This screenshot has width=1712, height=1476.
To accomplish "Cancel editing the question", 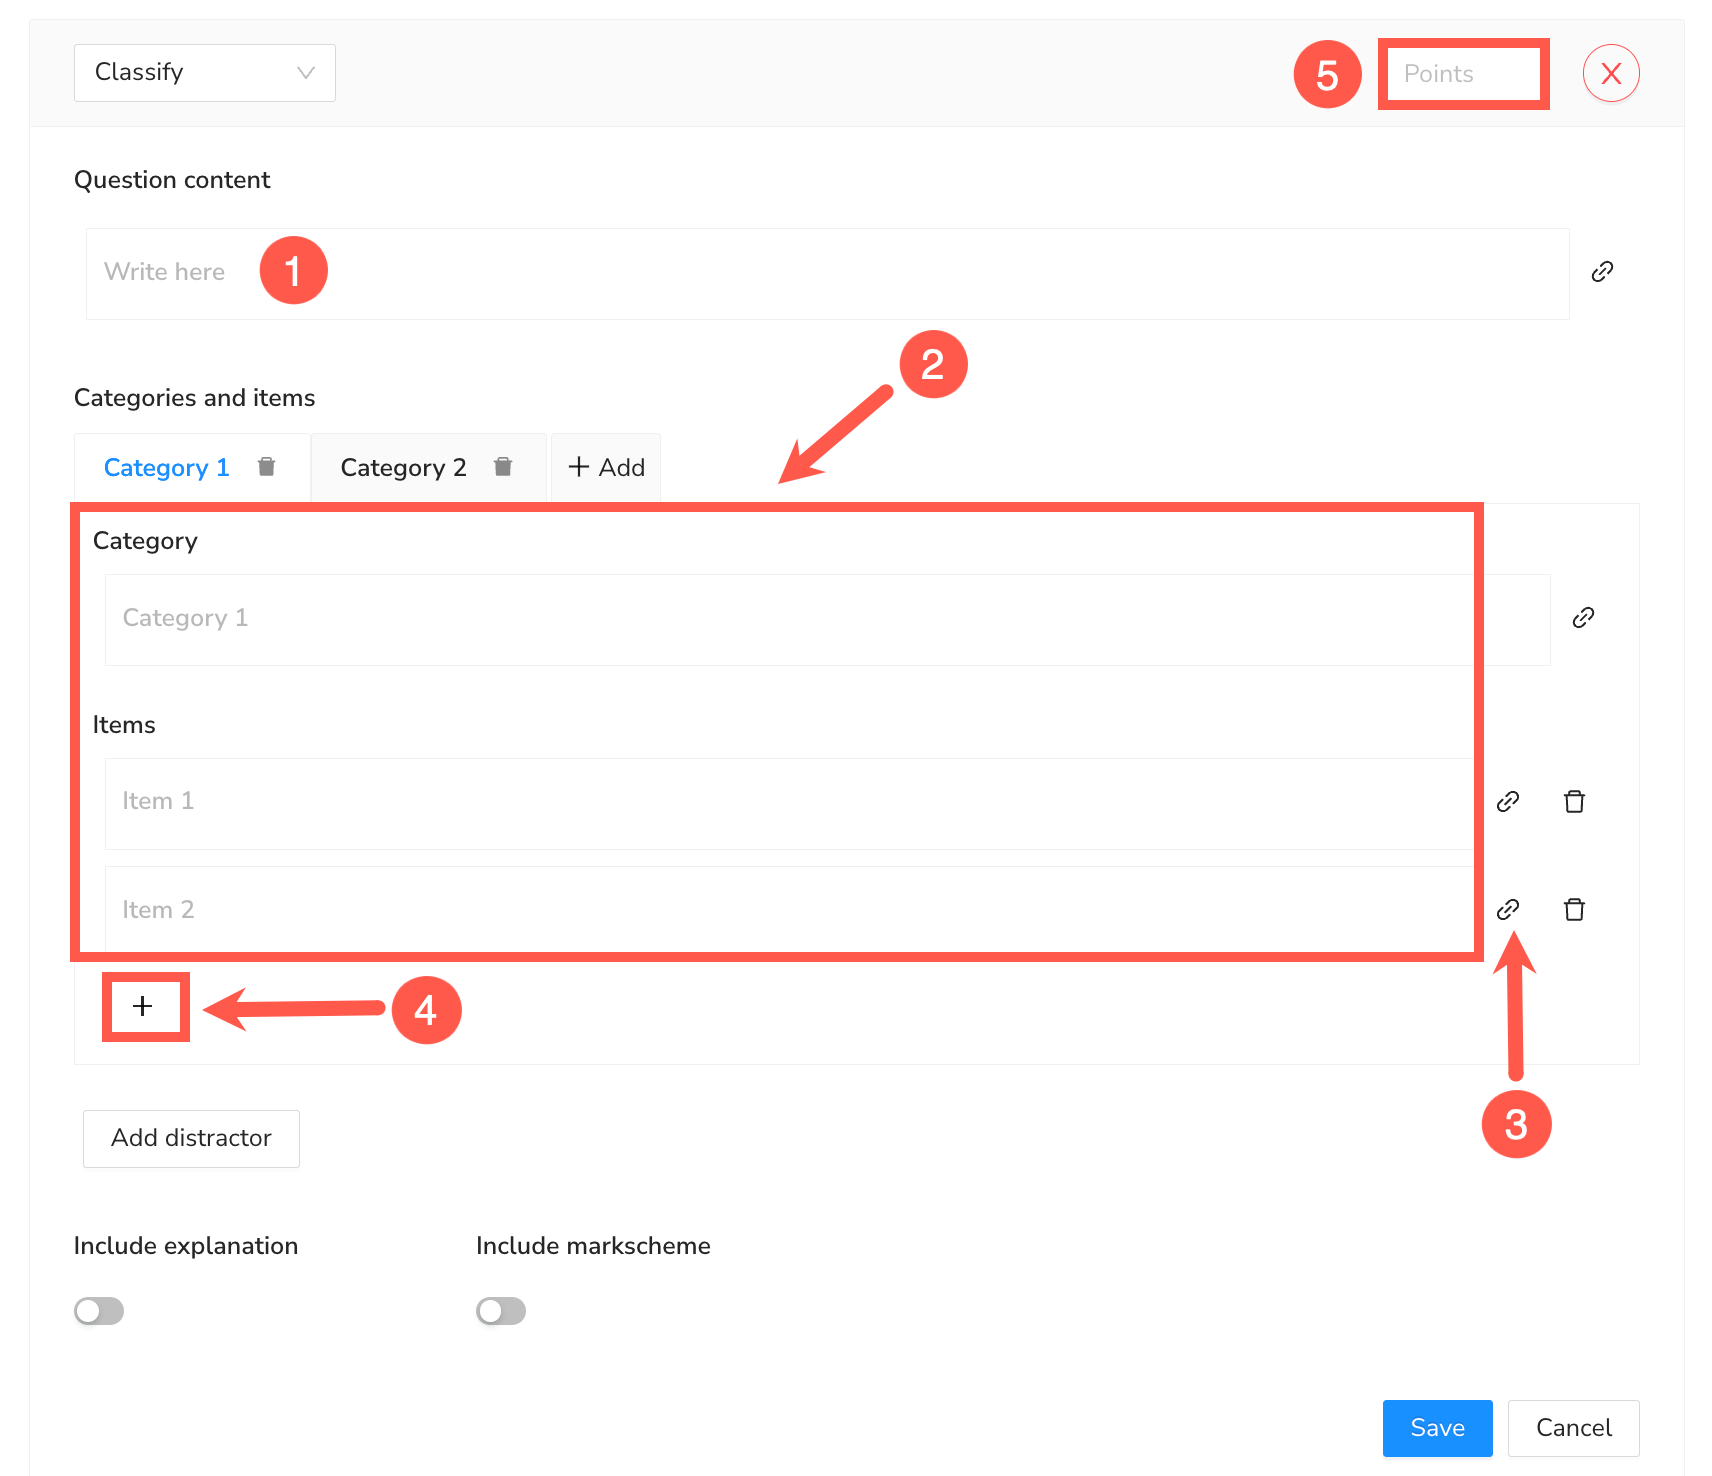I will pyautogui.click(x=1573, y=1428).
